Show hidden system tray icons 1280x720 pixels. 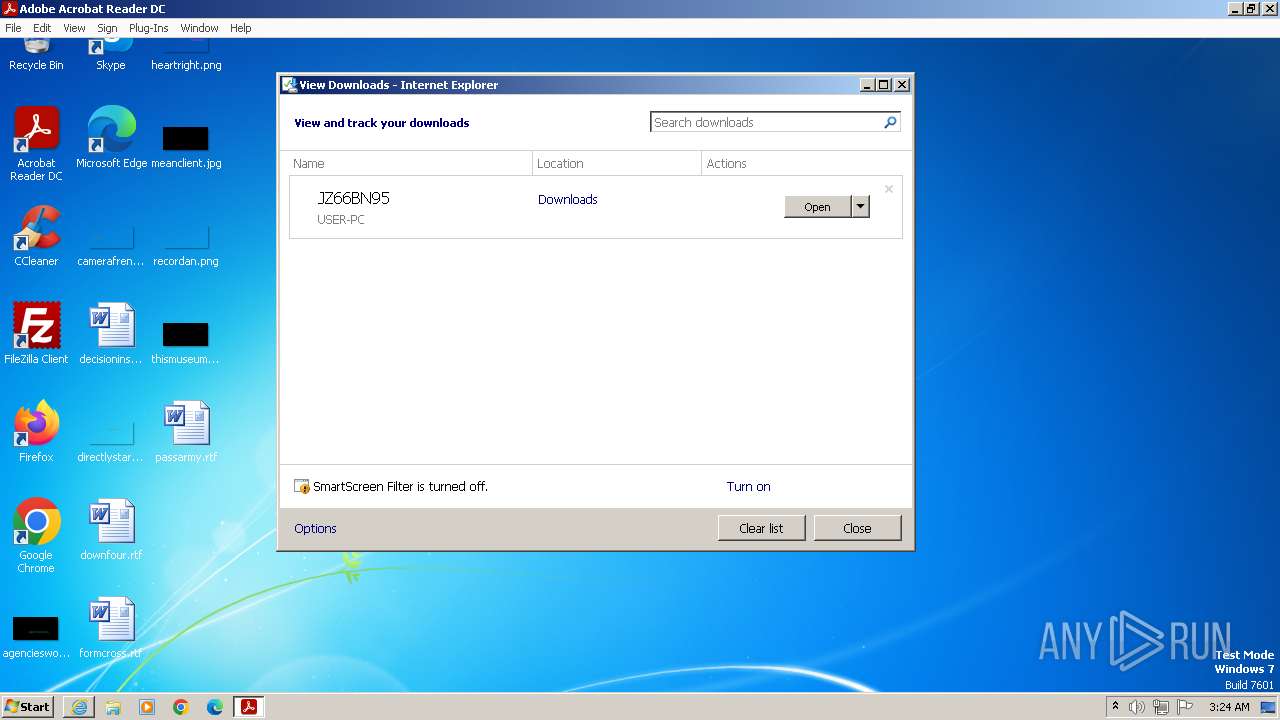pyautogui.click(x=1115, y=706)
